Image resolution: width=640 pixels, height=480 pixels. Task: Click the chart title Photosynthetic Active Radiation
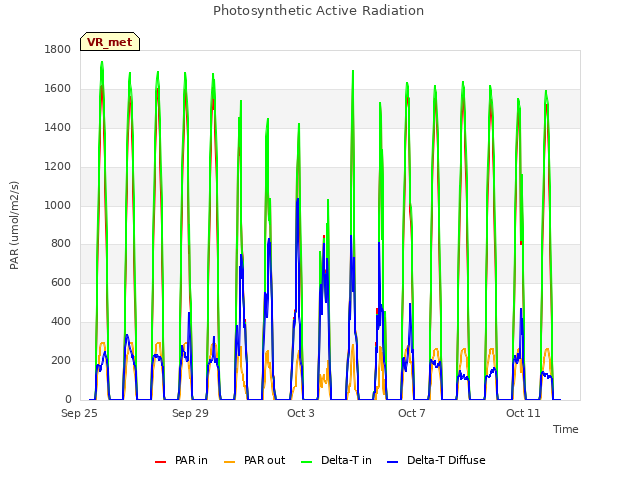click(x=318, y=11)
